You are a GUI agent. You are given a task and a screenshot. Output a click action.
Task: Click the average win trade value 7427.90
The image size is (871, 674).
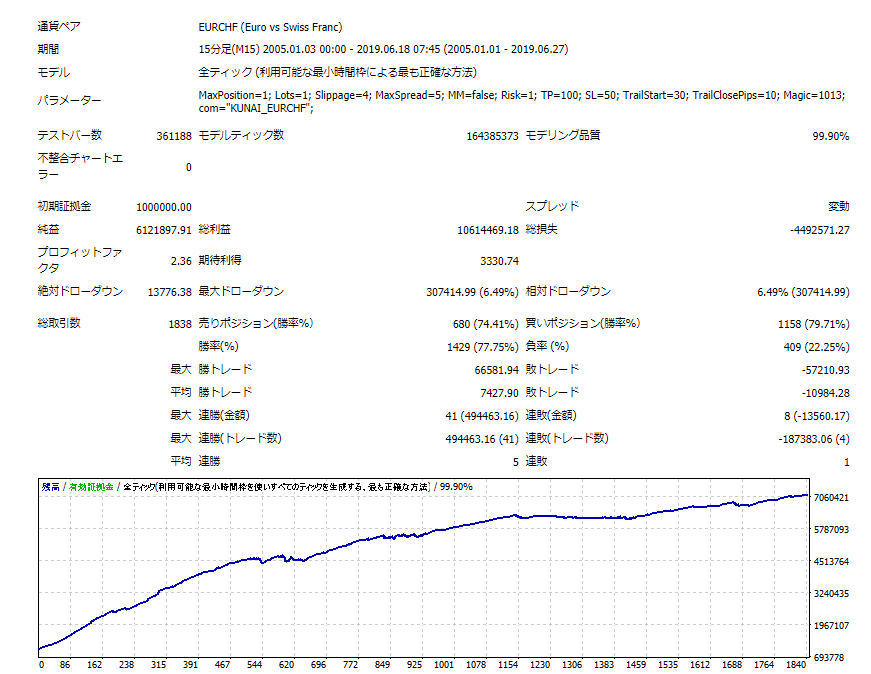(499, 393)
